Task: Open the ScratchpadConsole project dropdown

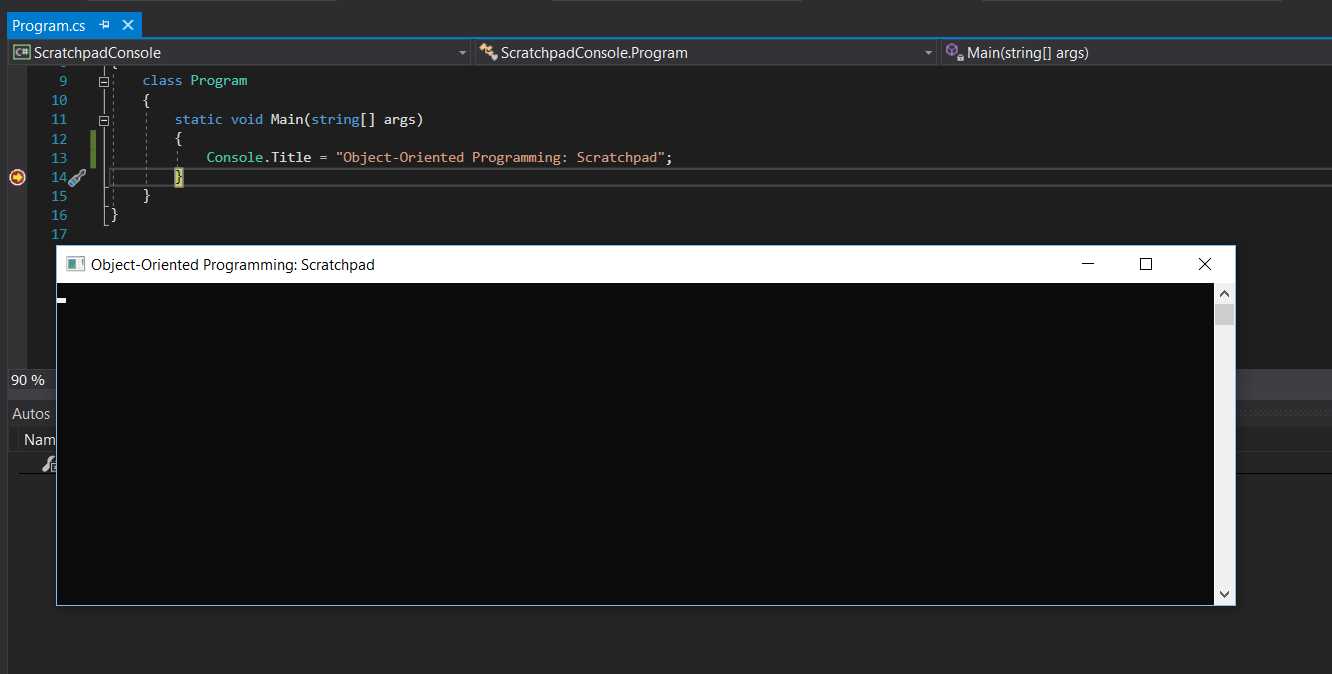Action: (462, 53)
